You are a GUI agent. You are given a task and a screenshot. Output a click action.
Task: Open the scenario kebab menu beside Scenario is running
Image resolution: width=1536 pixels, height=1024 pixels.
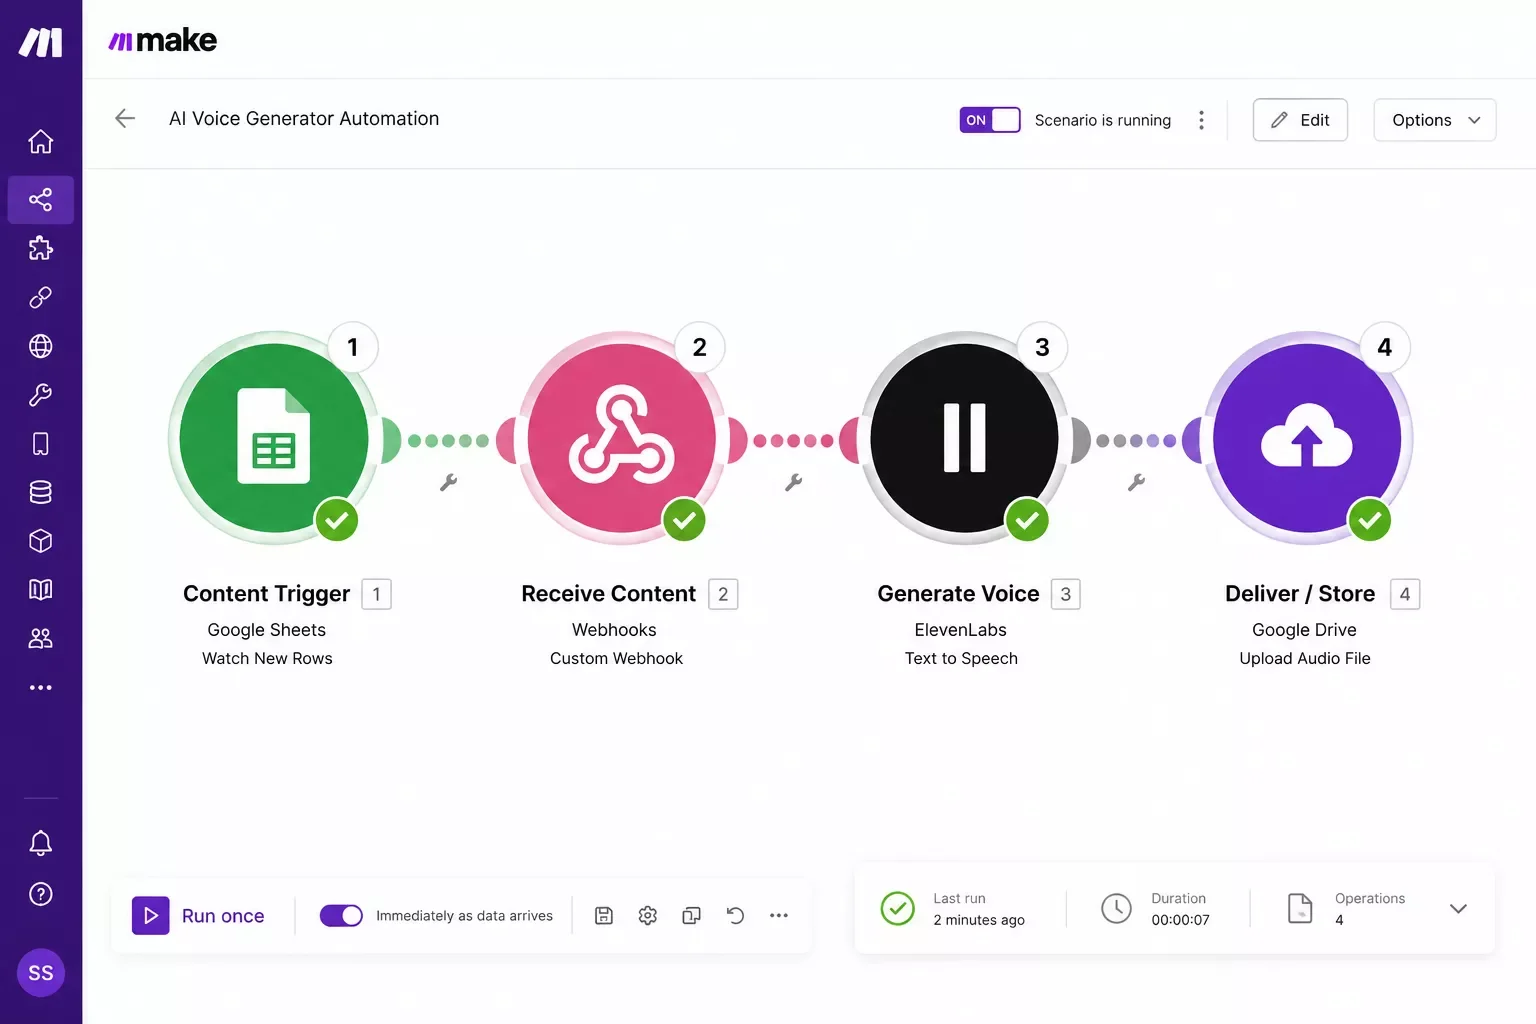click(x=1201, y=120)
